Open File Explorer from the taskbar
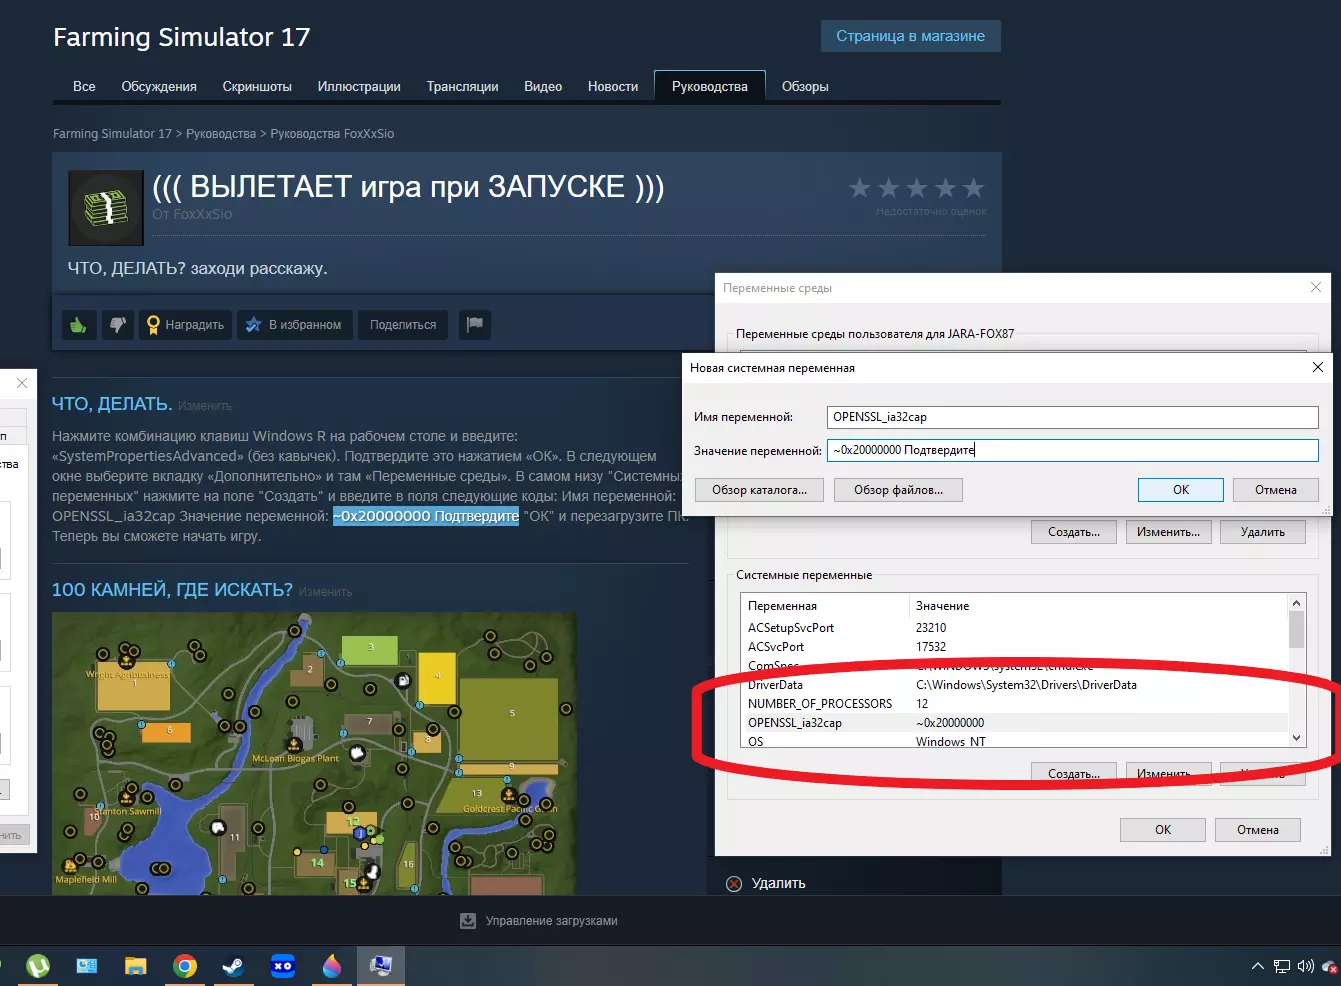 (x=135, y=966)
